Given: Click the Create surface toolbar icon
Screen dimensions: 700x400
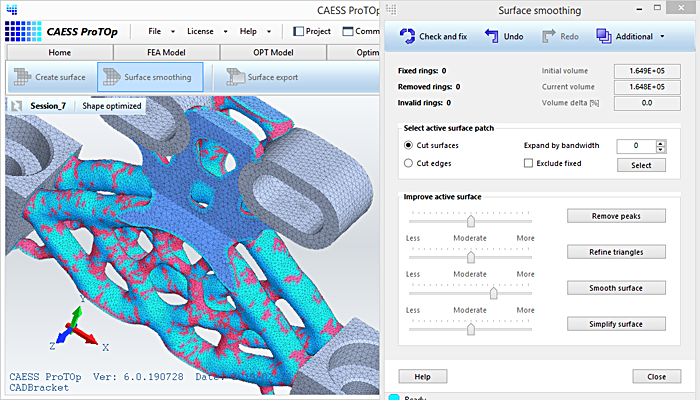Looking at the screenshot, I should click(22, 77).
